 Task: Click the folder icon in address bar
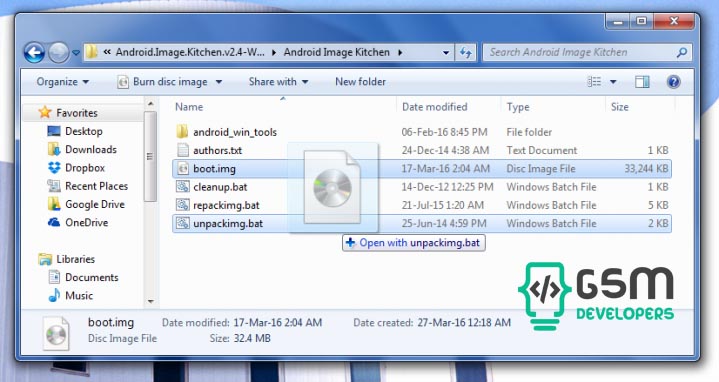(92, 52)
